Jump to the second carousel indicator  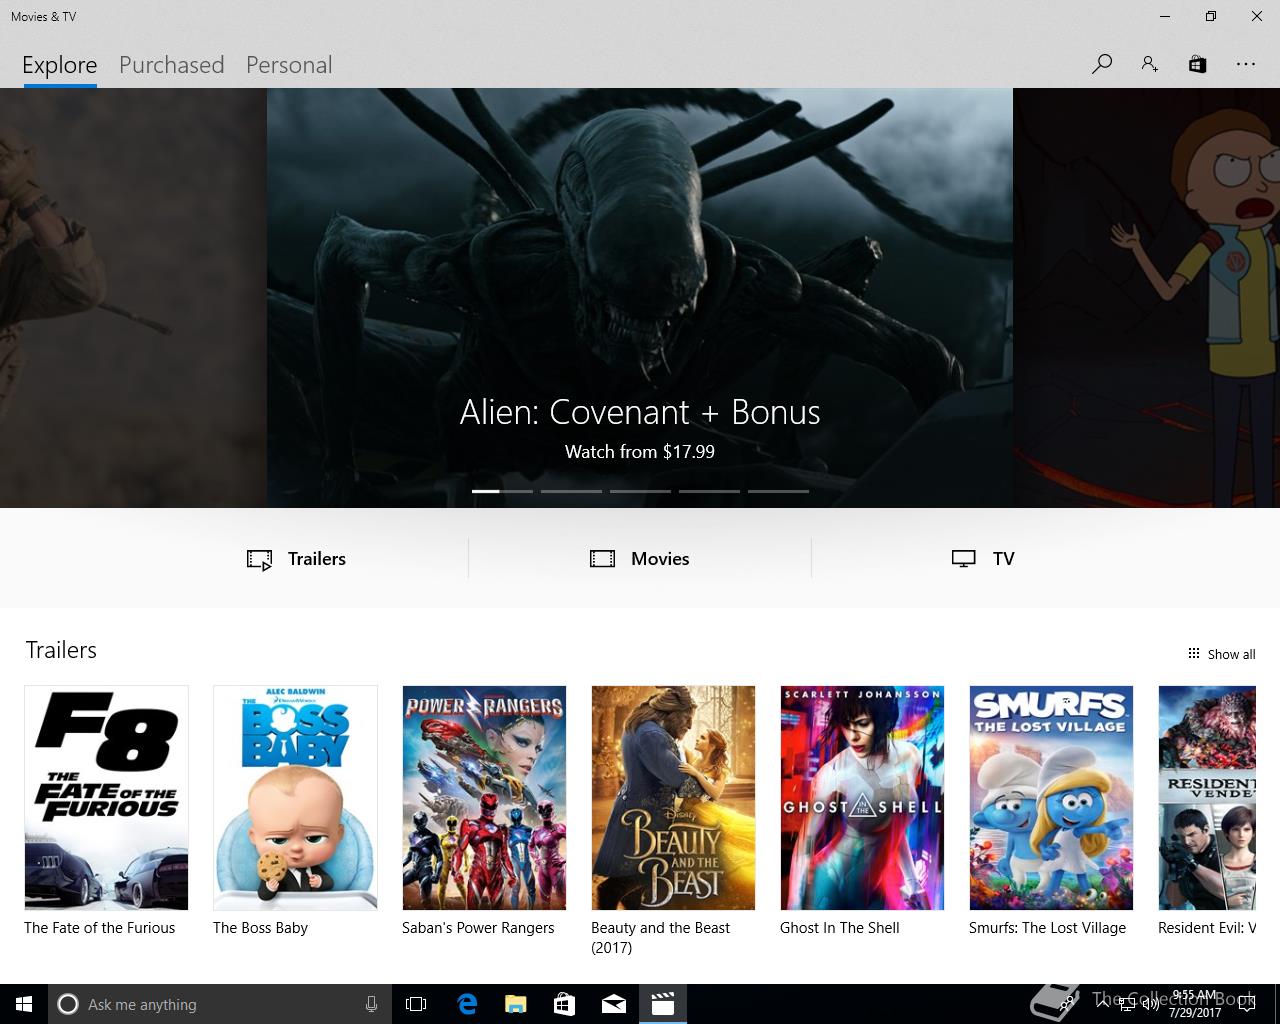click(571, 491)
